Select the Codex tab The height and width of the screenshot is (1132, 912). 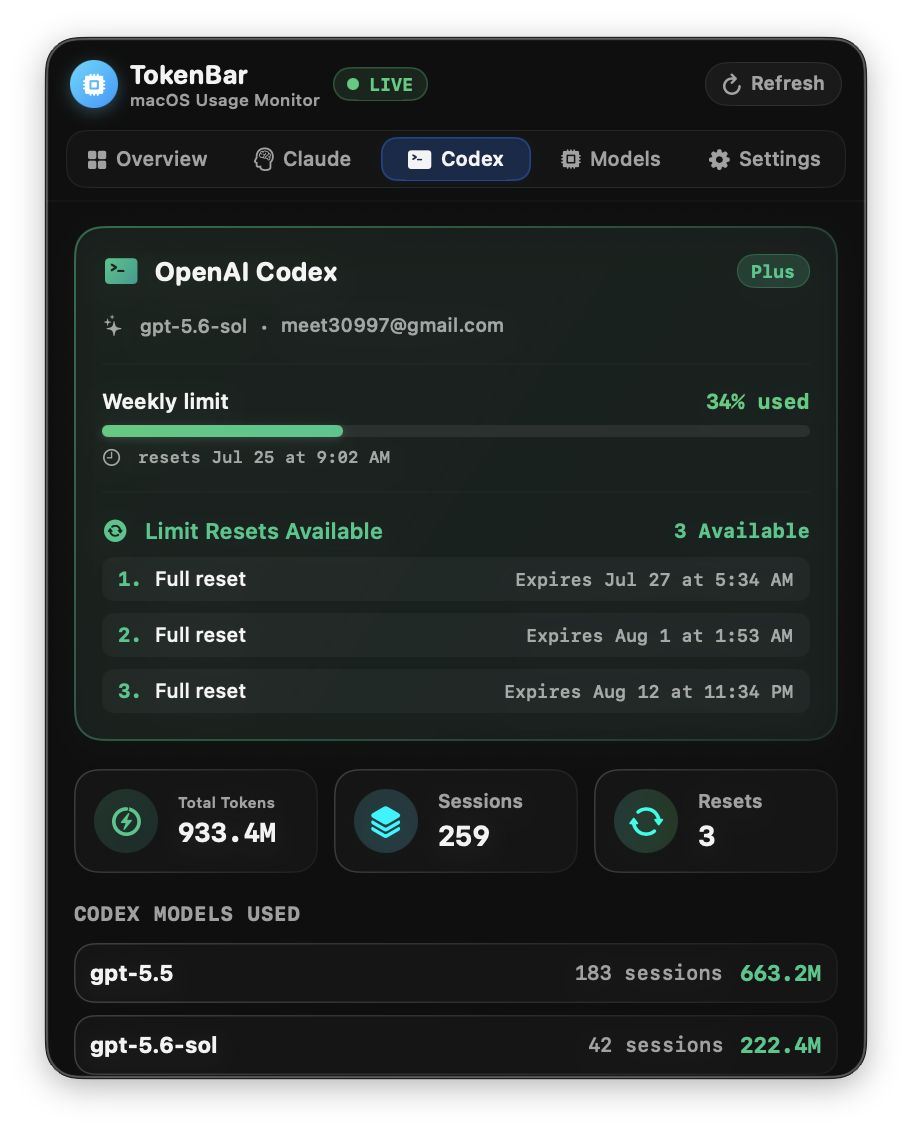pyautogui.click(x=456, y=160)
